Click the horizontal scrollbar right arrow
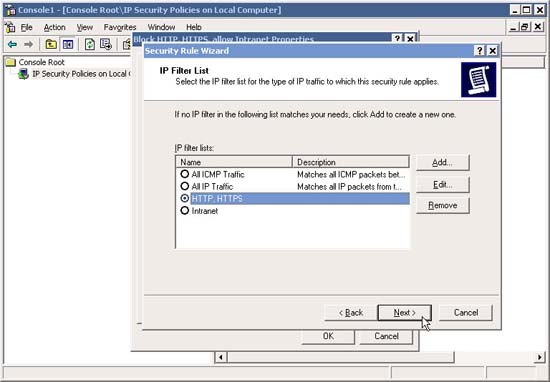Viewport: 550px width, 382px height. pyautogui.click(x=539, y=357)
